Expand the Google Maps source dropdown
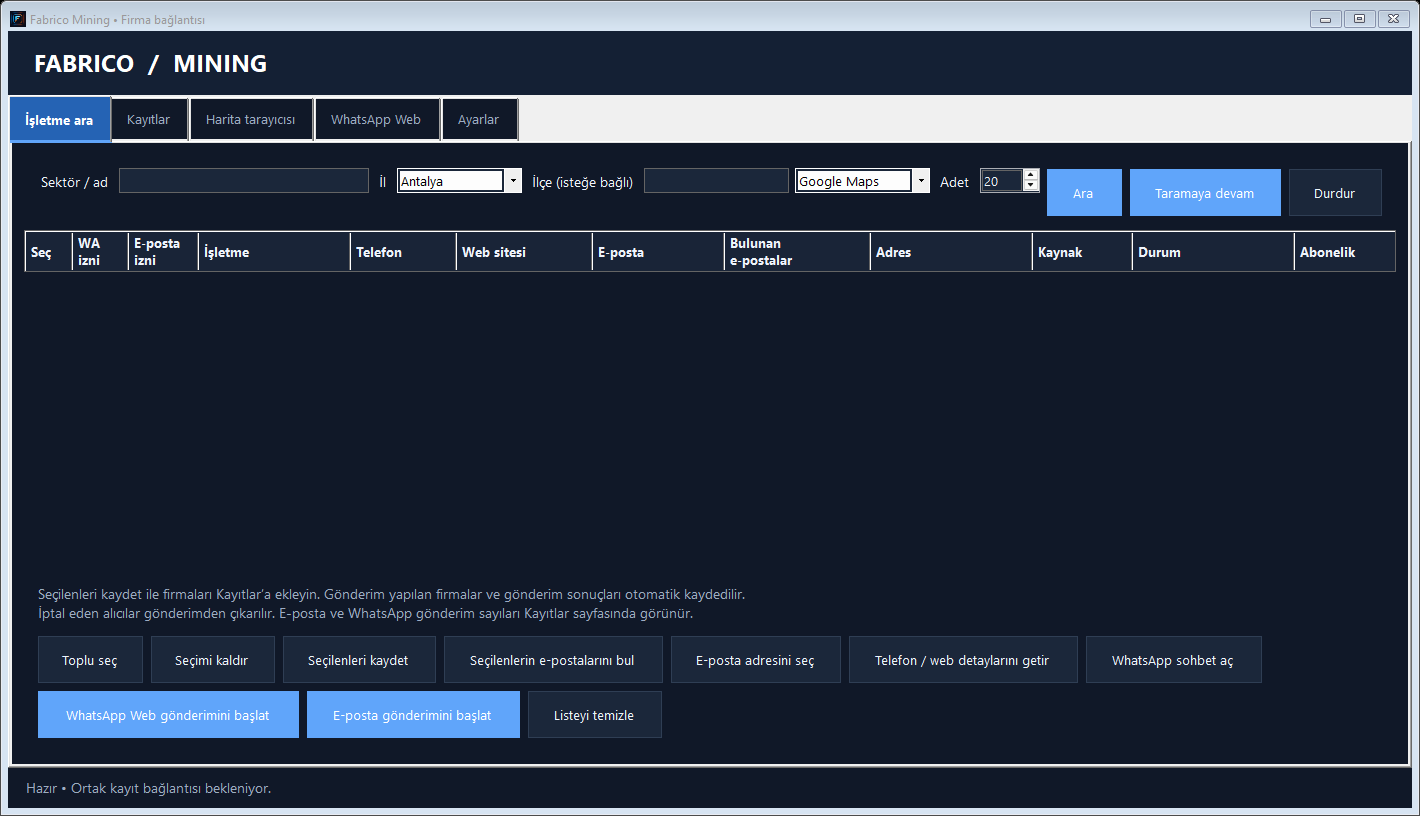 (x=862, y=181)
